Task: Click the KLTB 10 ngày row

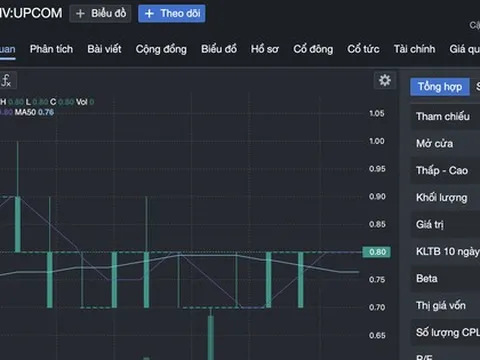Action: click(x=445, y=251)
